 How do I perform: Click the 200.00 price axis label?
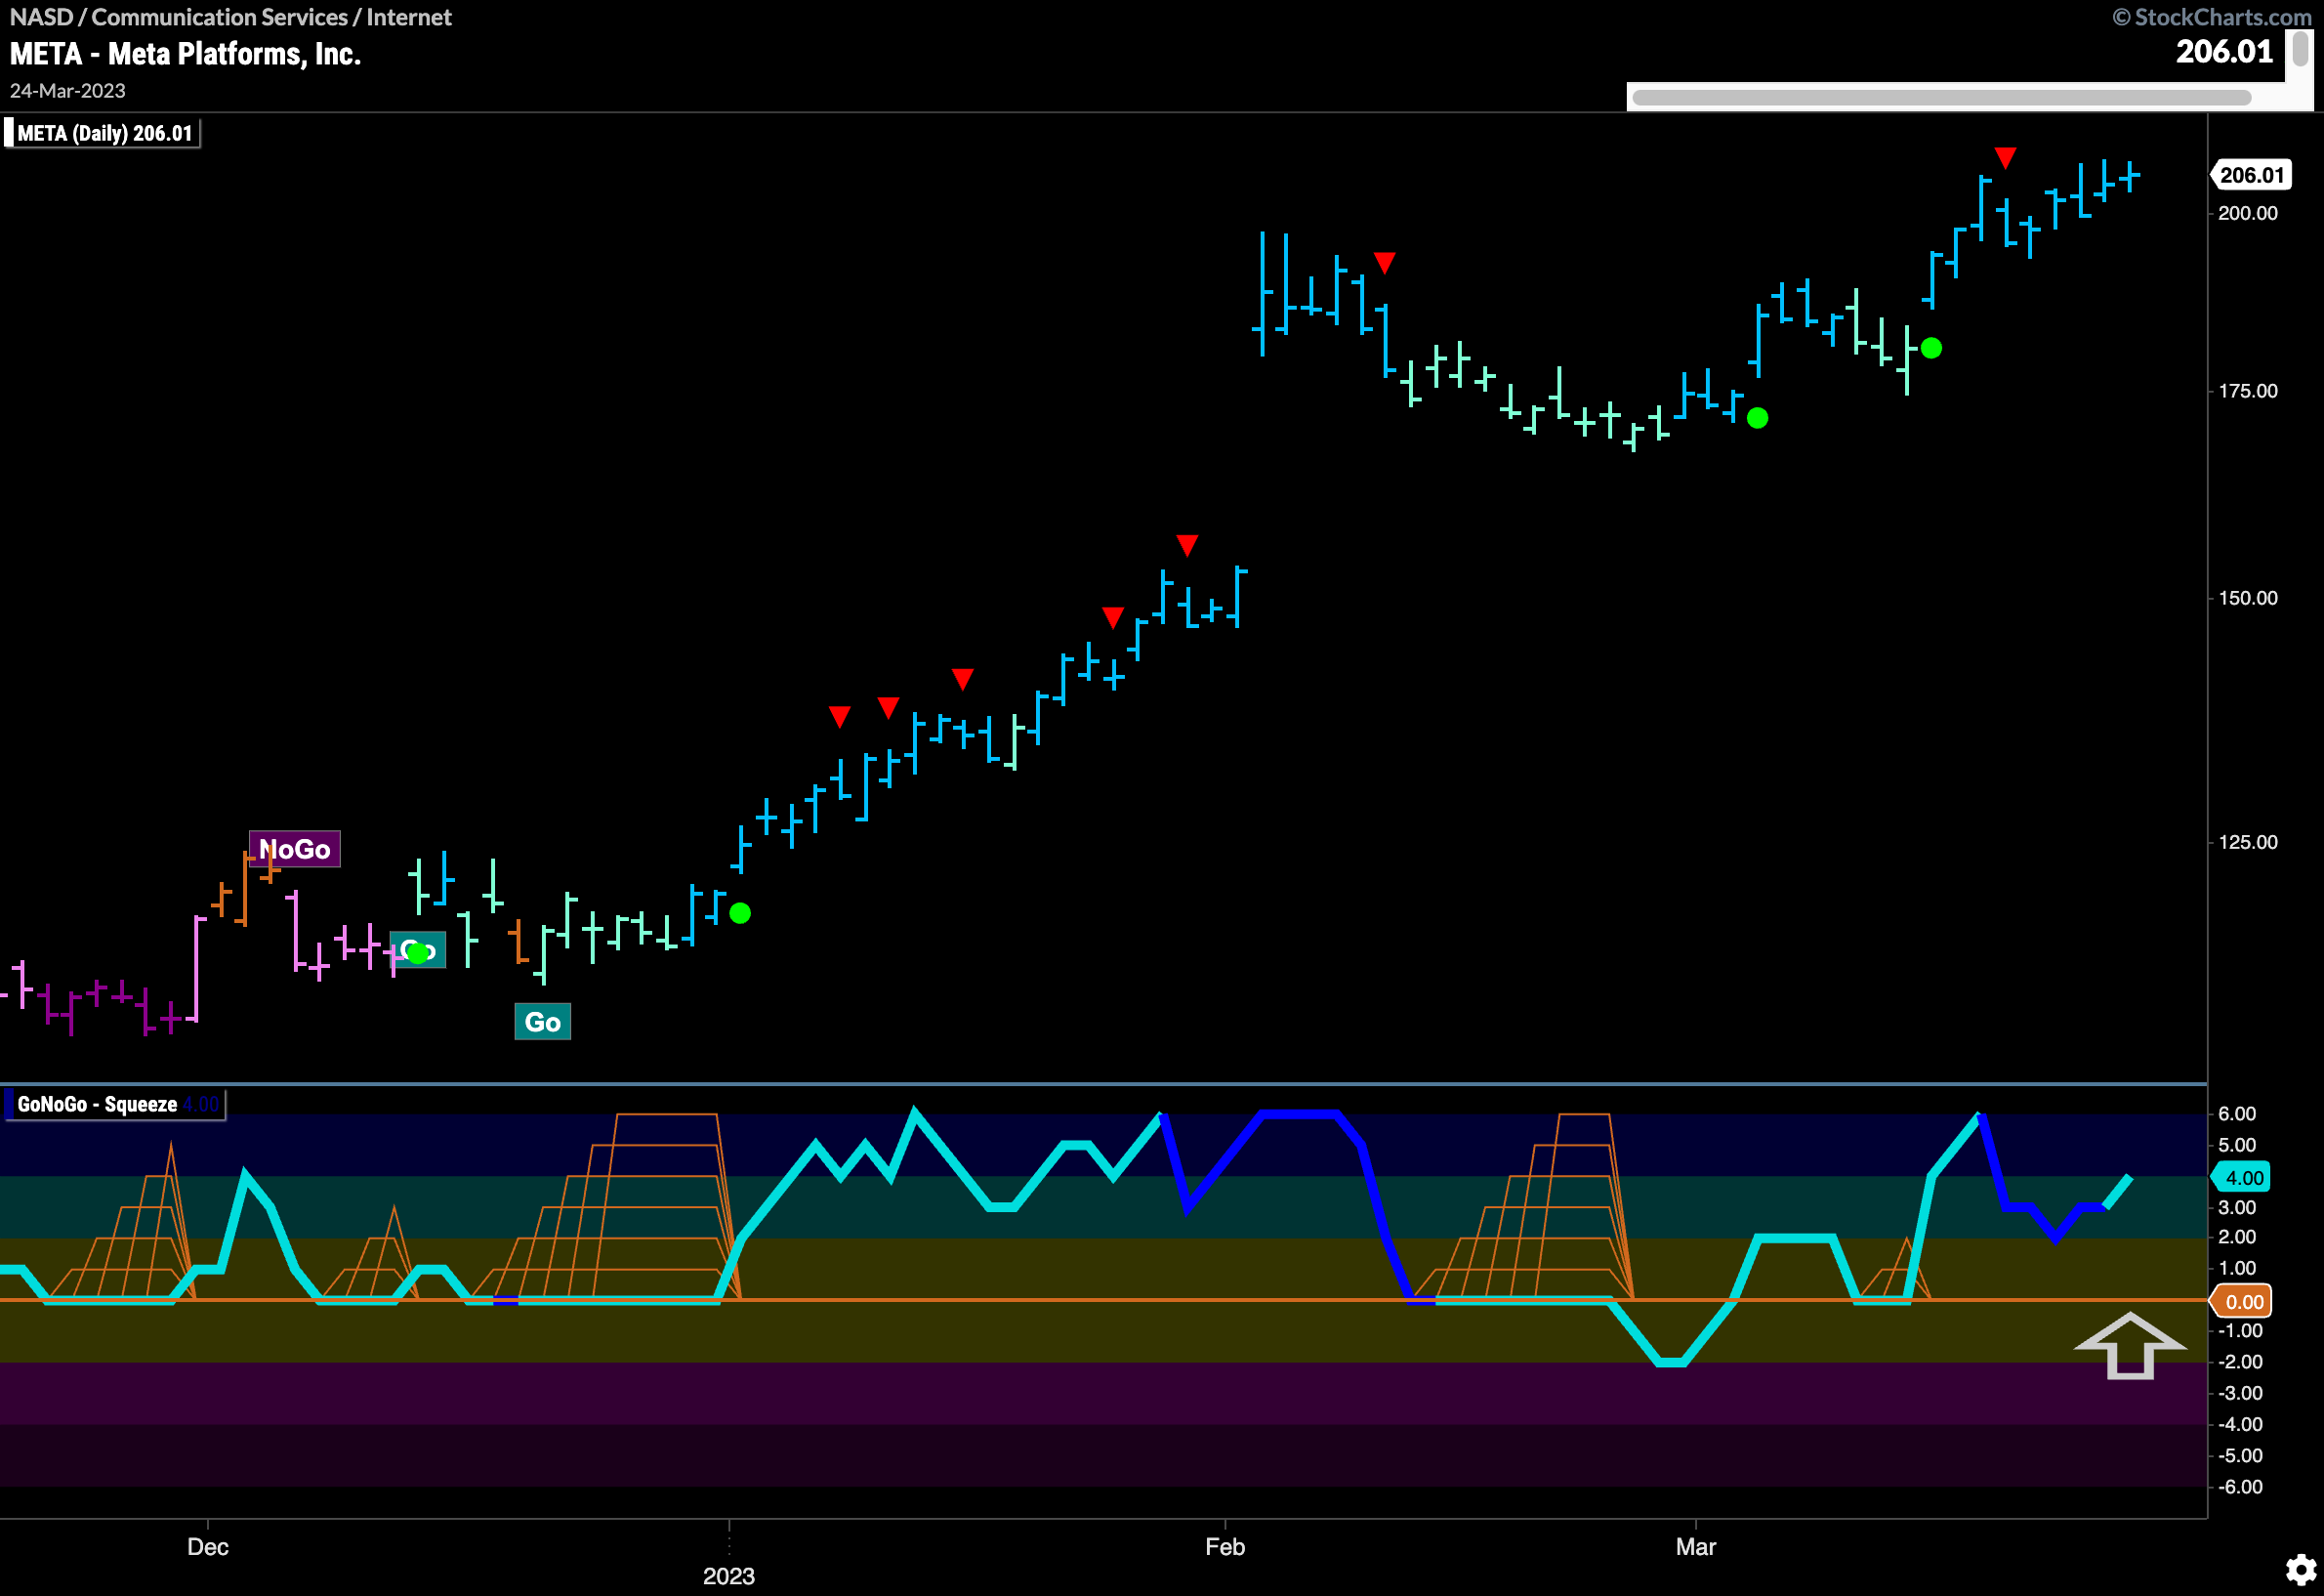[2248, 213]
